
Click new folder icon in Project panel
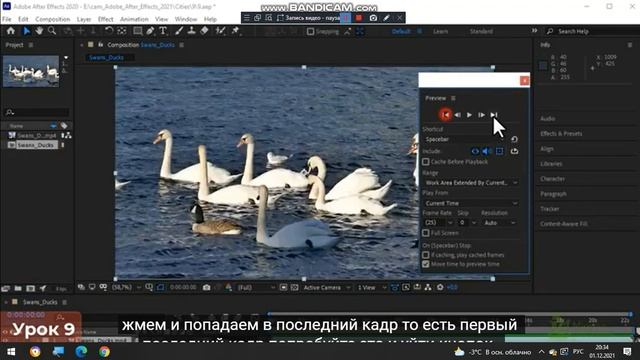18,288
